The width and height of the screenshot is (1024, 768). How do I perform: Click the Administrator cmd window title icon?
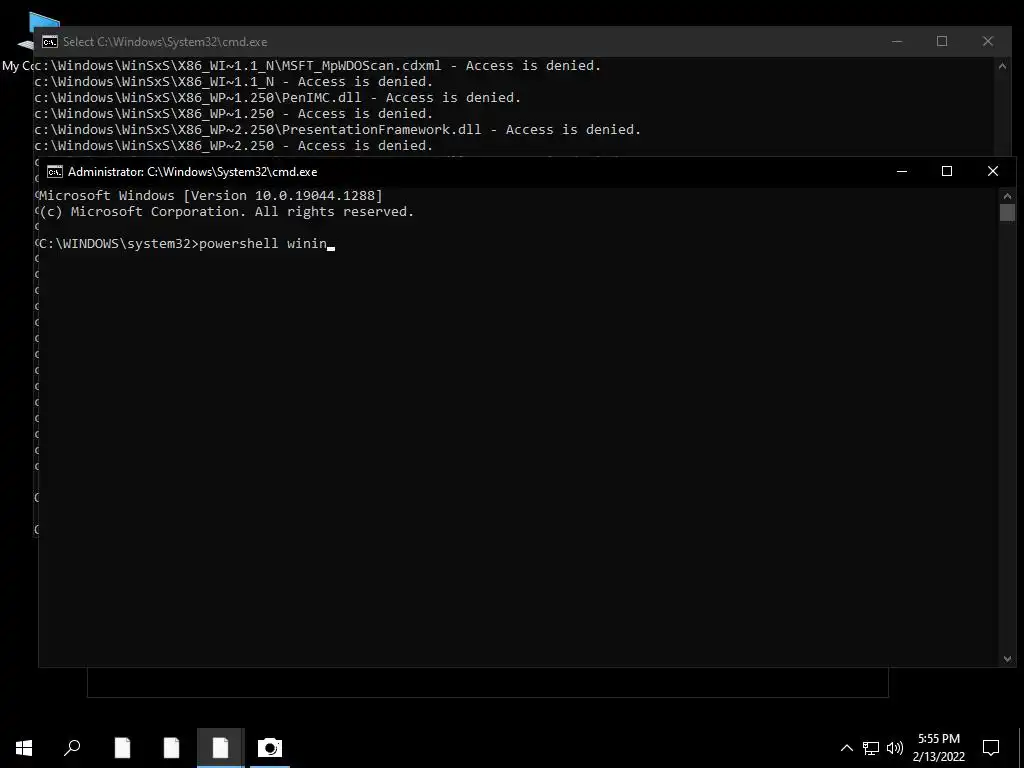[x=55, y=172]
